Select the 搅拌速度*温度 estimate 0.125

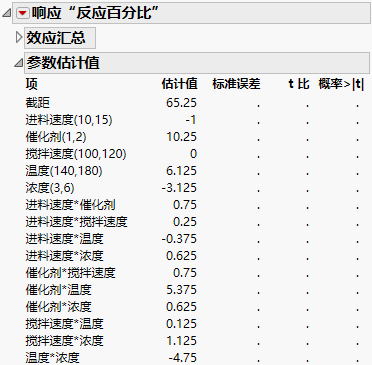tap(182, 324)
